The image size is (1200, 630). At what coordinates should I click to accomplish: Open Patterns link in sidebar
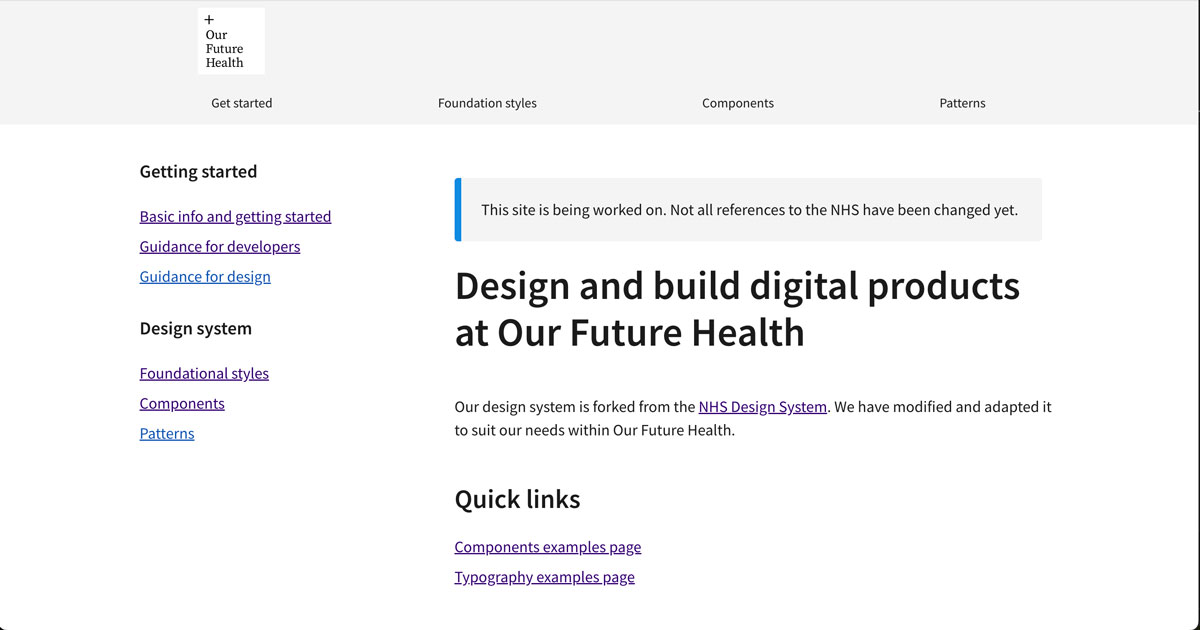tap(167, 433)
